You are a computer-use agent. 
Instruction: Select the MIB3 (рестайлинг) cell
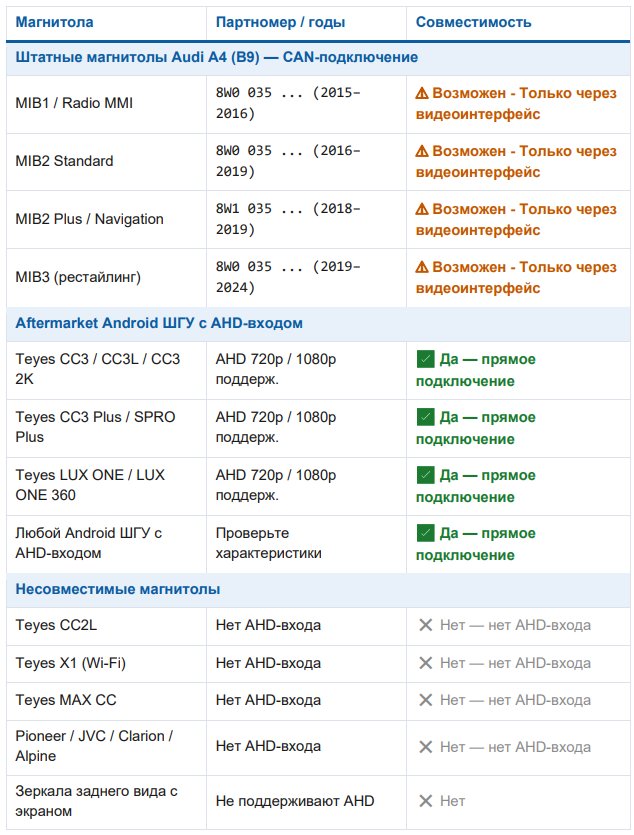point(106,277)
